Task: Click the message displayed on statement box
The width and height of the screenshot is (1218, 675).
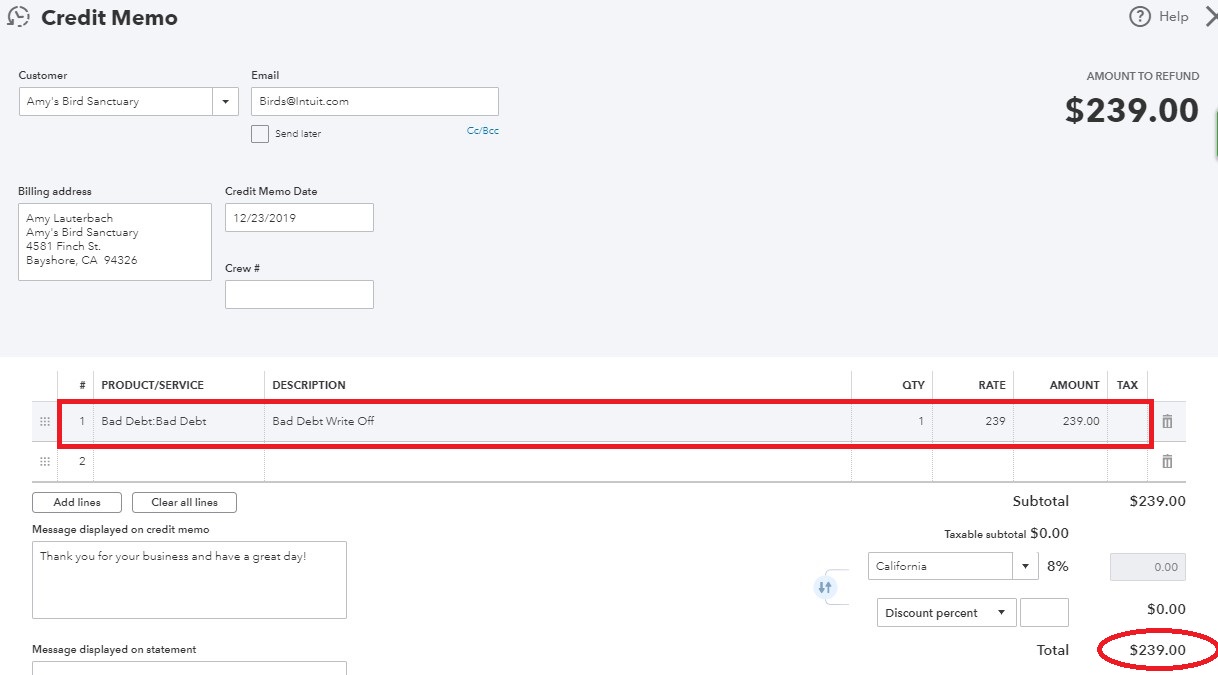Action: coord(189,668)
